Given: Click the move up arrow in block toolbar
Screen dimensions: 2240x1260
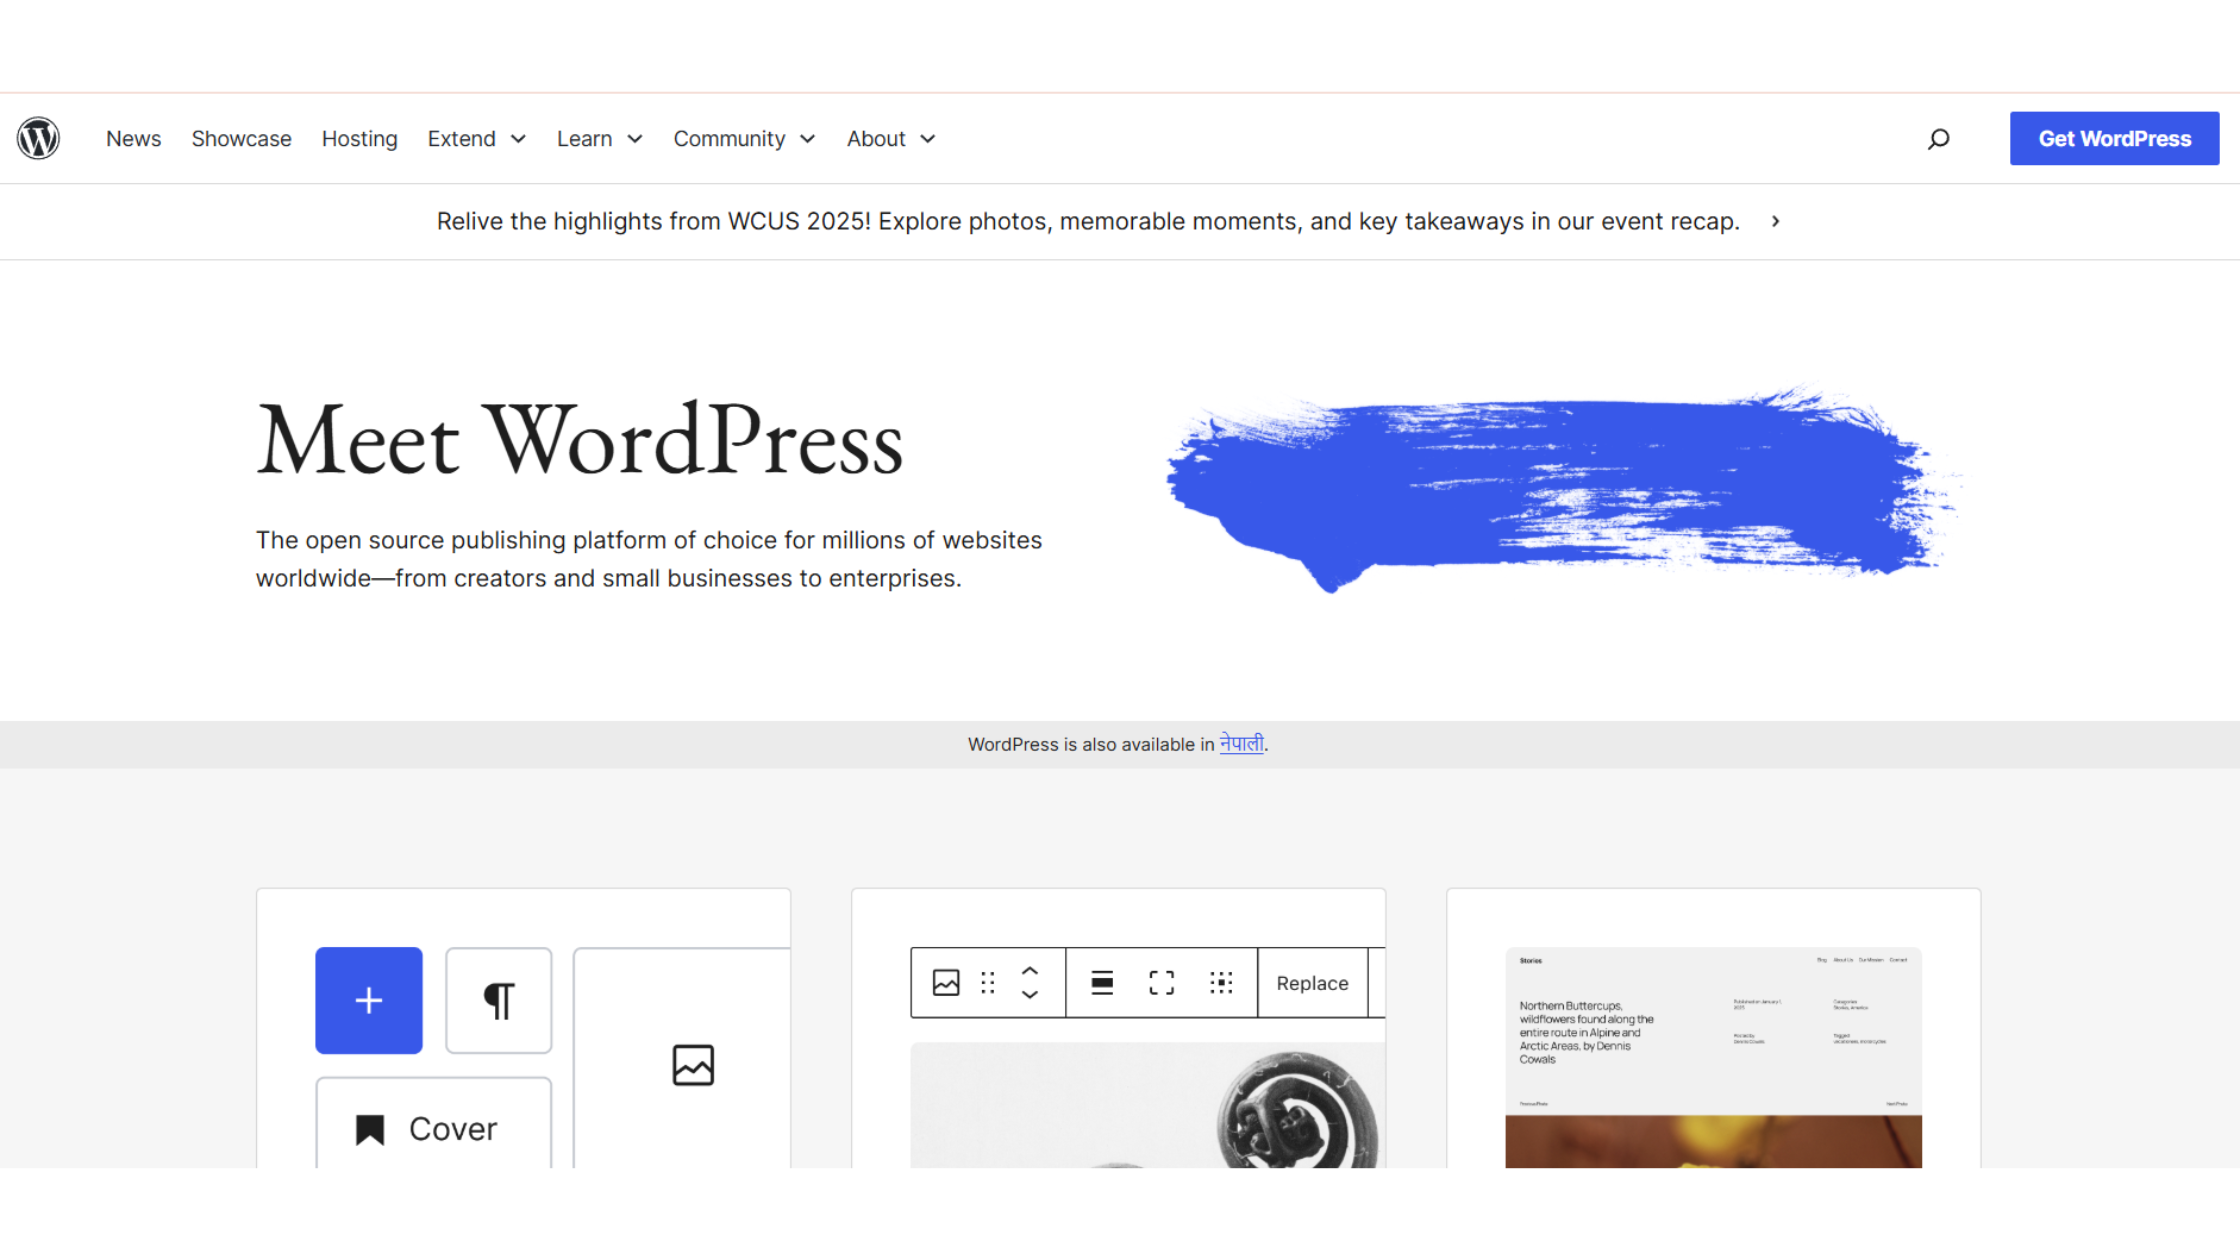Looking at the screenshot, I should [1030, 971].
